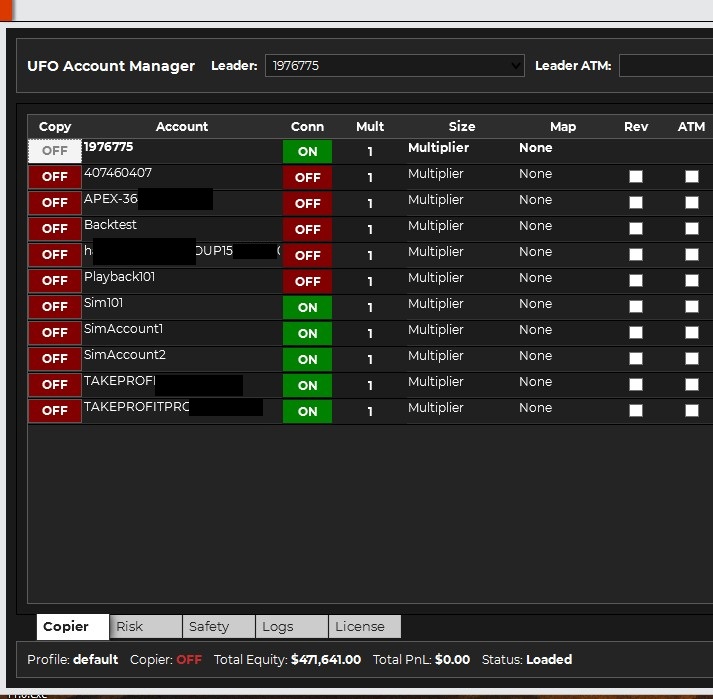
Task: Toggle Copy OFF button for Backtest account
Action: coord(55,229)
